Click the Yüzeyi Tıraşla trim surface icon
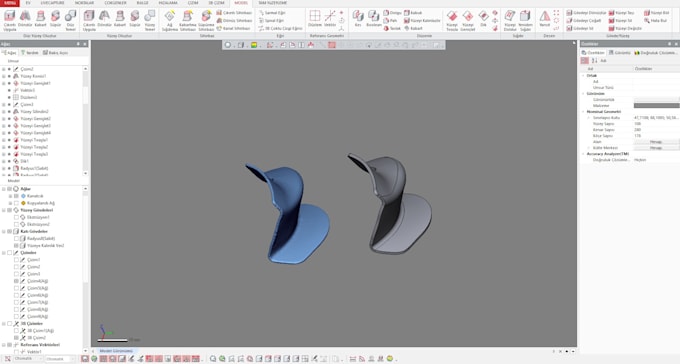This screenshot has width=680, height=364. click(452, 20)
